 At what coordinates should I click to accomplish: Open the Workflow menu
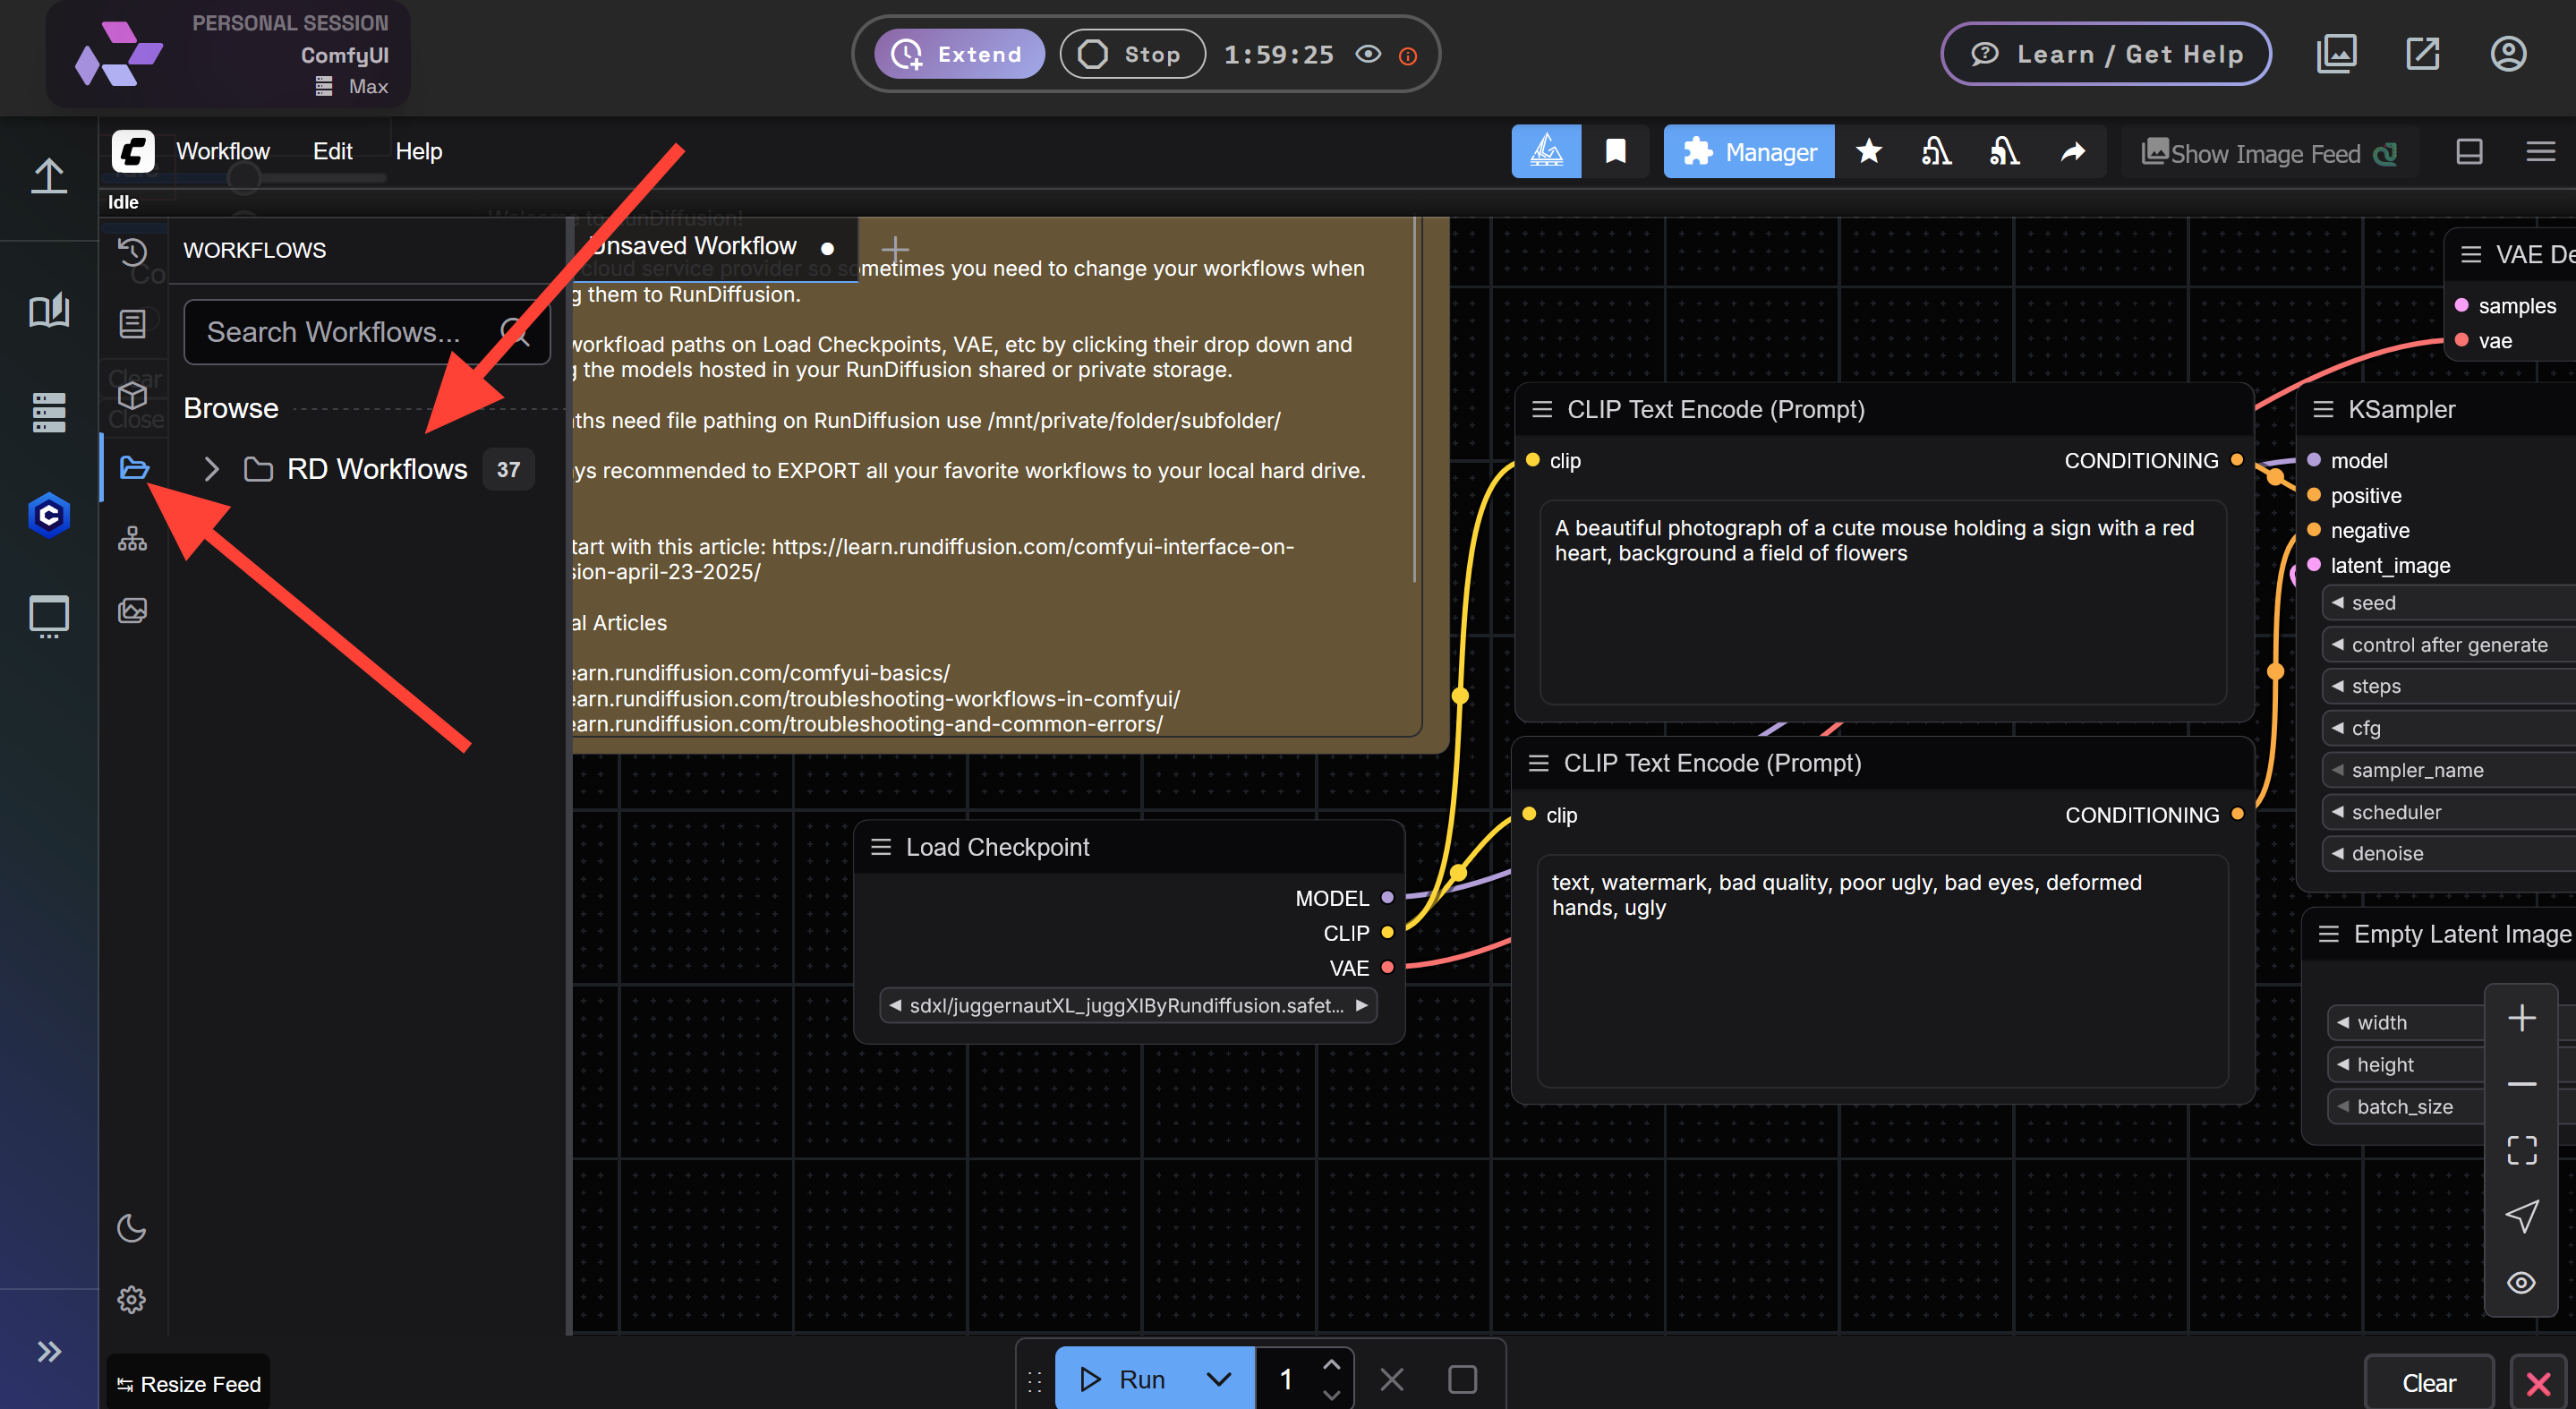(223, 151)
